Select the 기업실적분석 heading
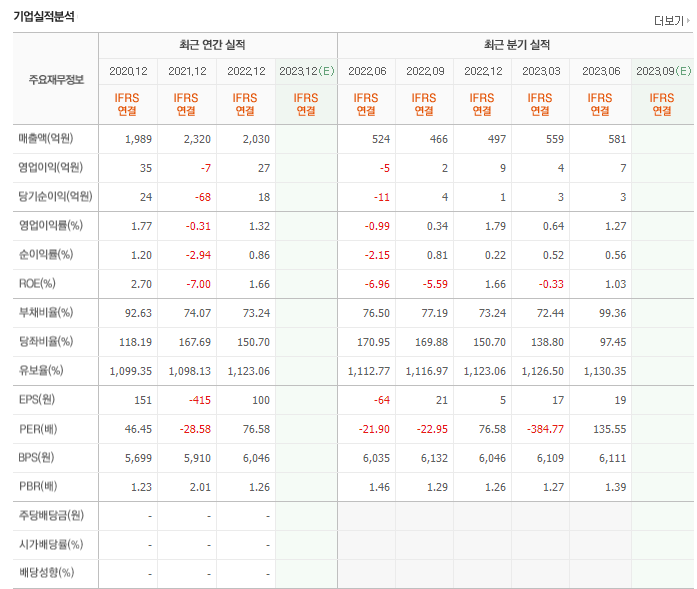Image resolution: width=697 pixels, height=589 pixels. (44, 16)
